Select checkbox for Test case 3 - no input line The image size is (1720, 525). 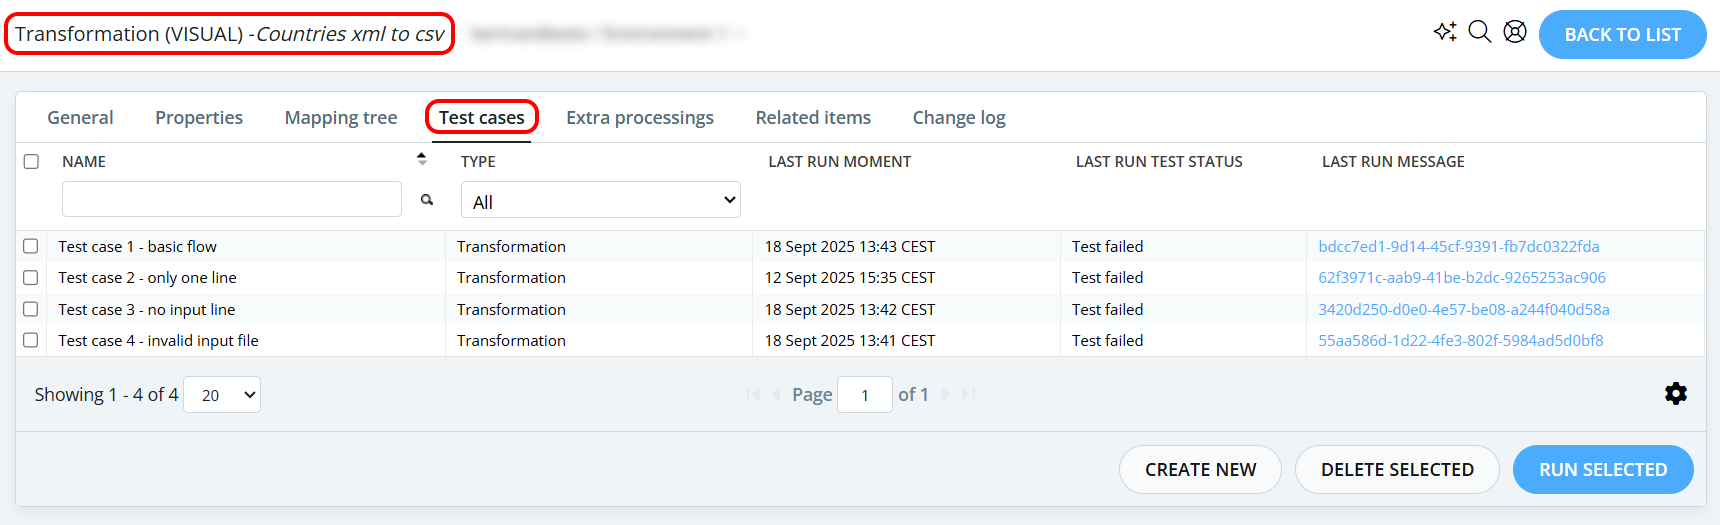[31, 309]
